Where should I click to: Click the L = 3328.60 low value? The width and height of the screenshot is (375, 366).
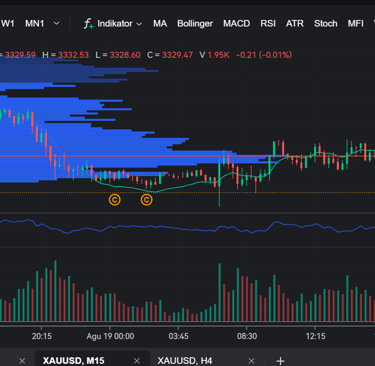pos(118,55)
